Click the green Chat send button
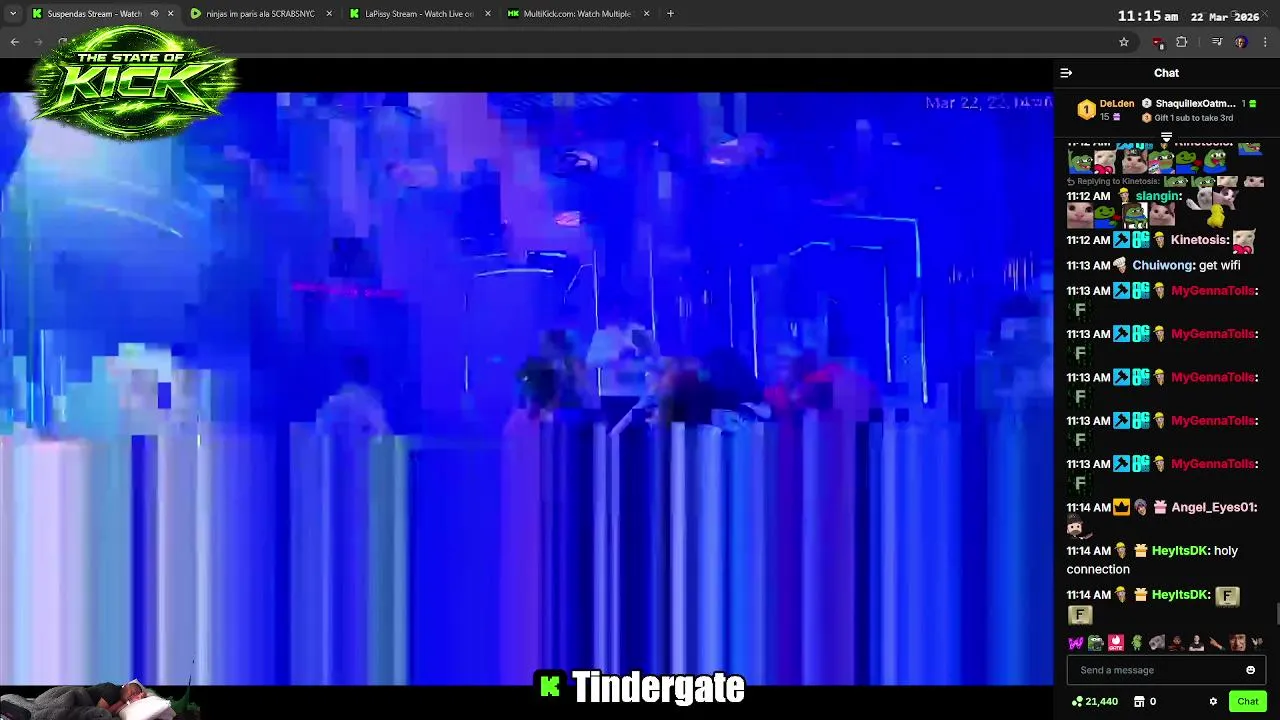Viewport: 1280px width, 720px height. [1248, 702]
